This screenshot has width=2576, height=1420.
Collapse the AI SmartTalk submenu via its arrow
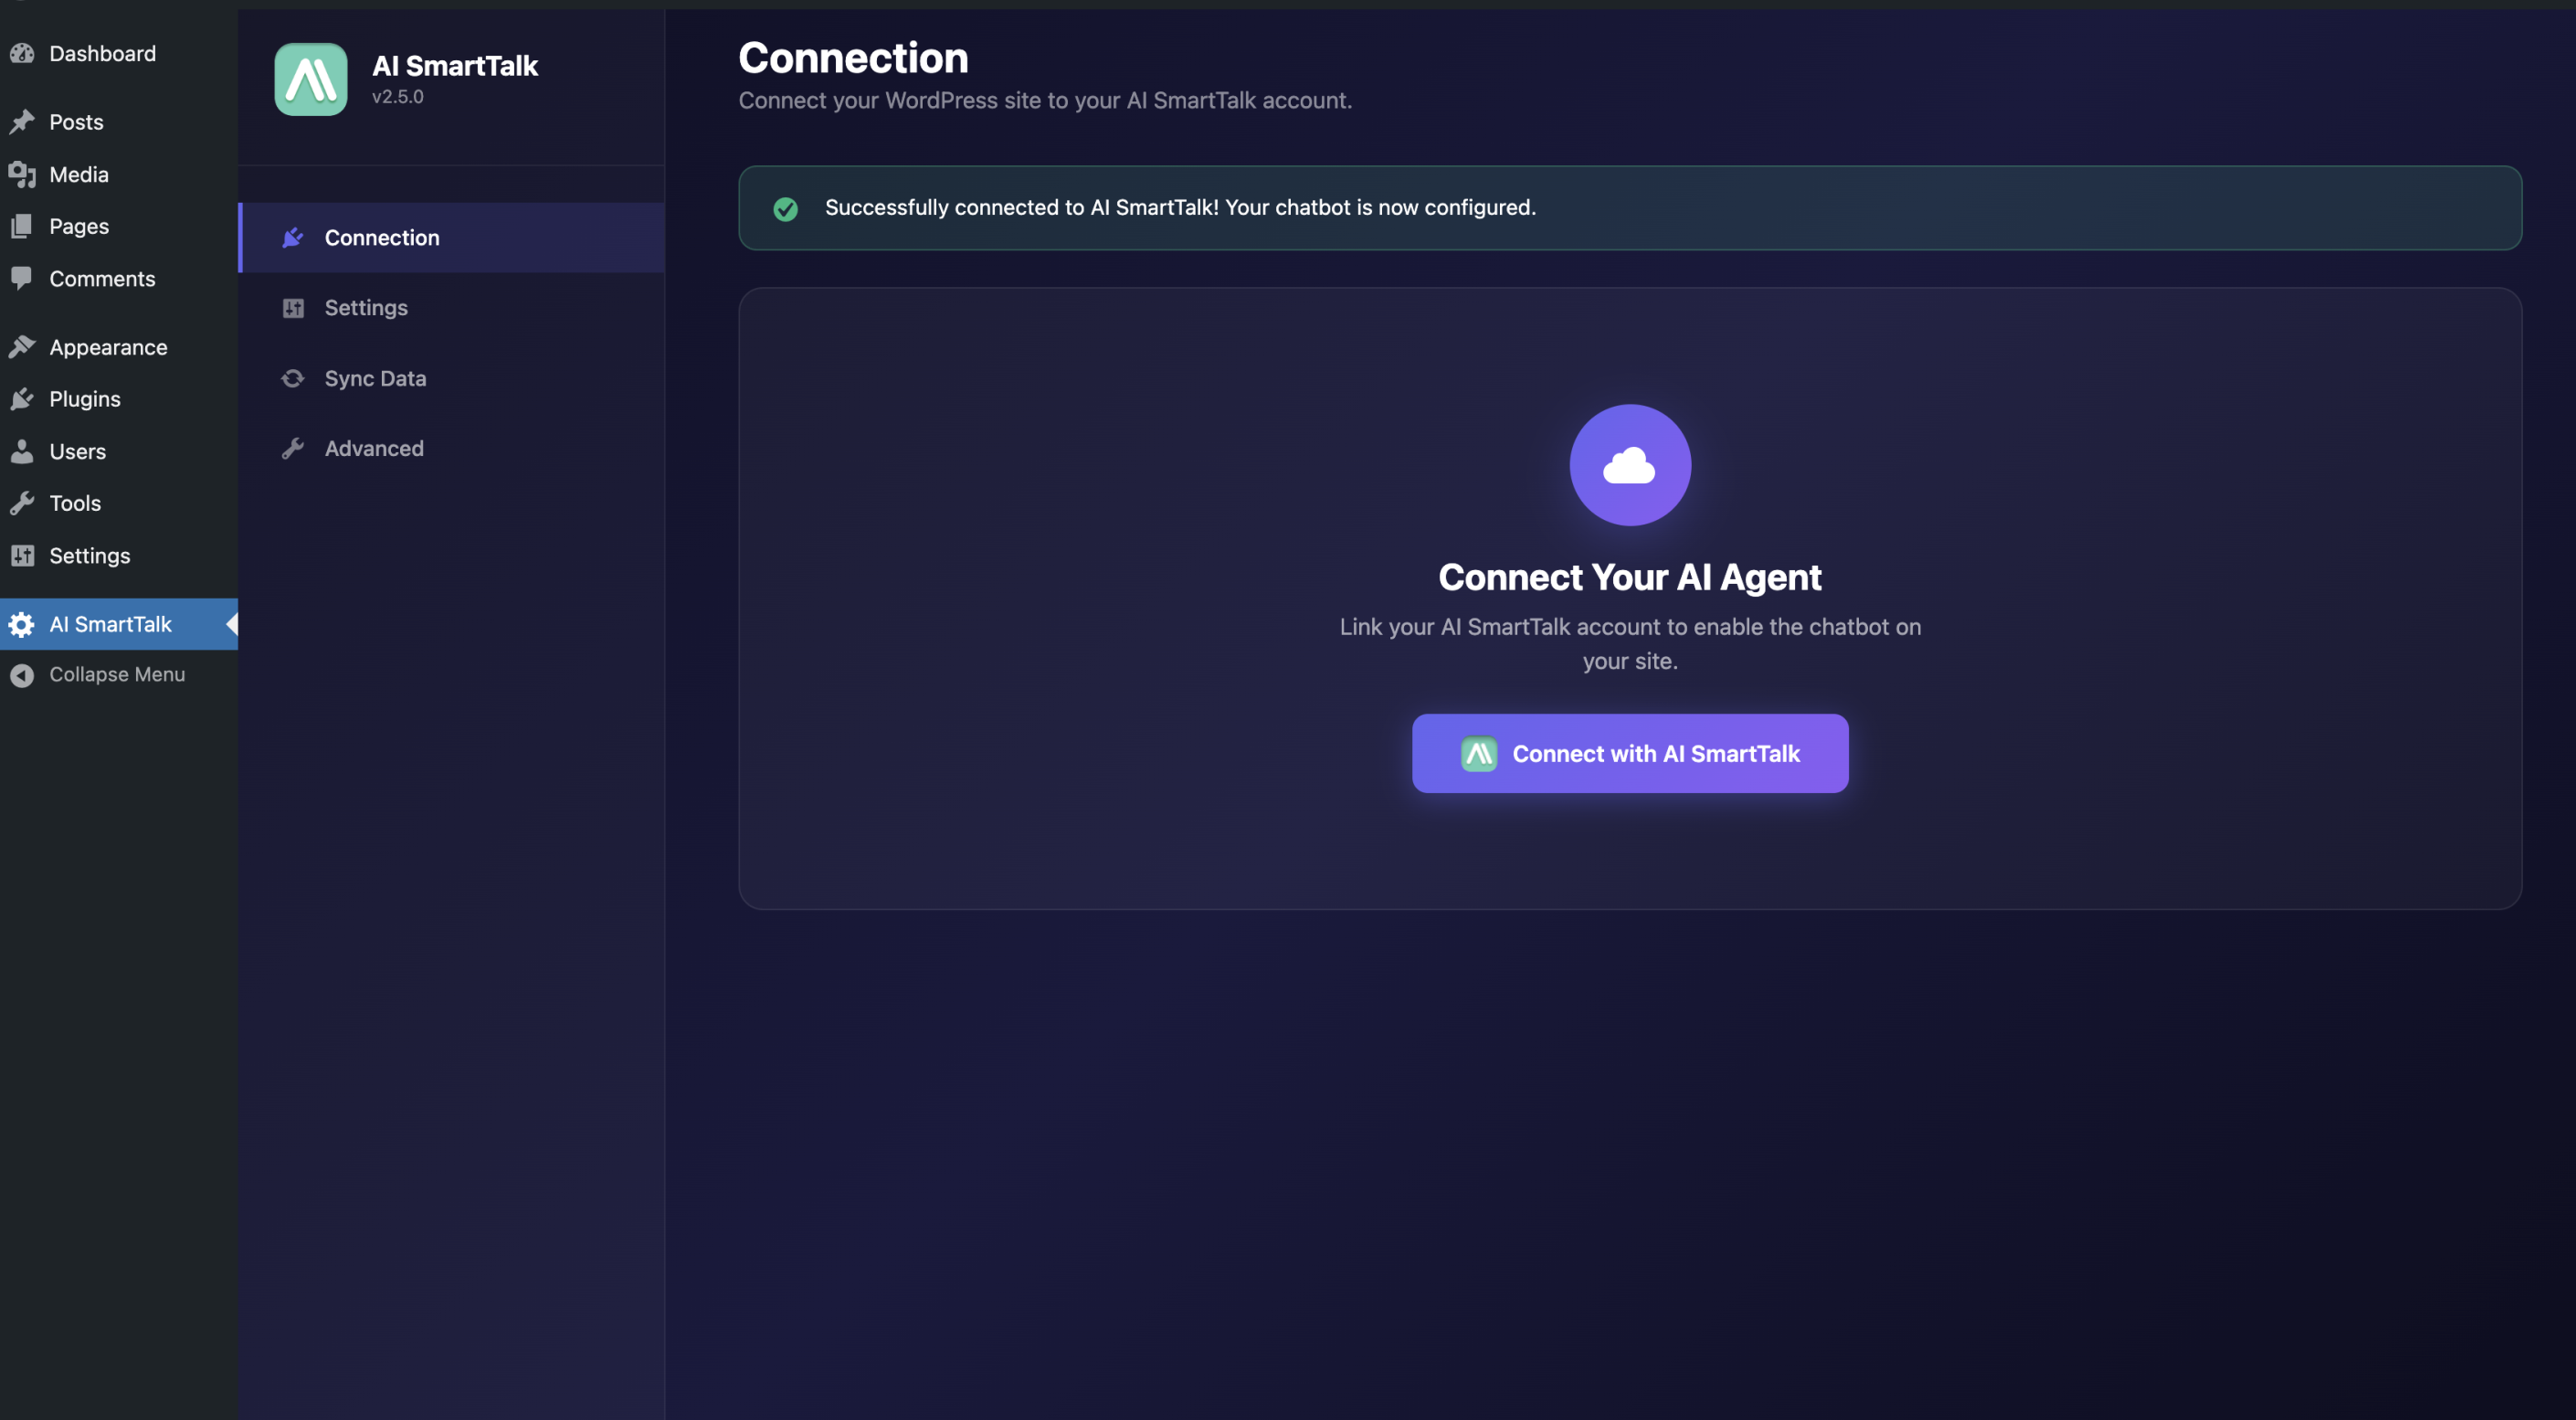coord(232,624)
